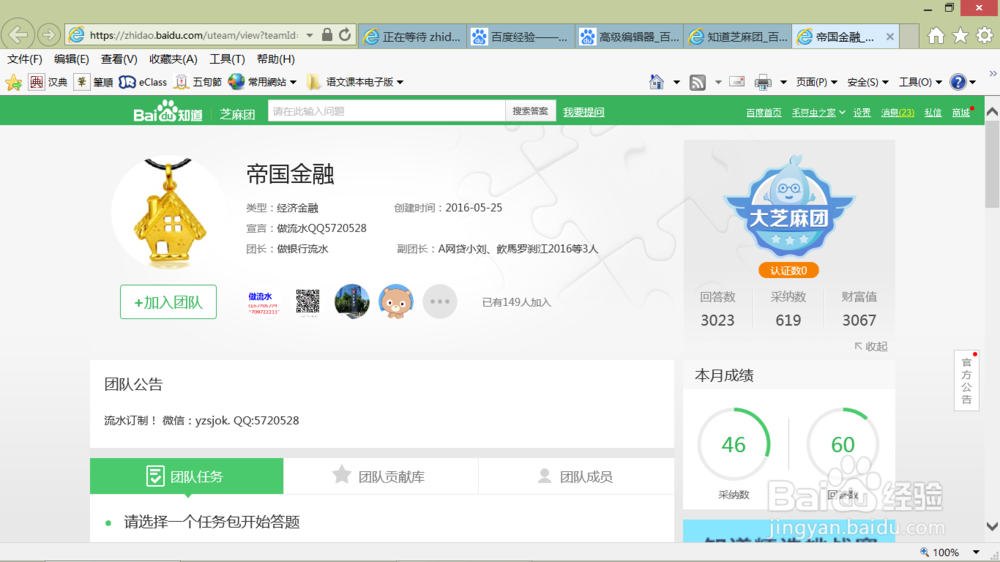
Task: Open the 收藏夹(A) menu
Action: (173, 59)
